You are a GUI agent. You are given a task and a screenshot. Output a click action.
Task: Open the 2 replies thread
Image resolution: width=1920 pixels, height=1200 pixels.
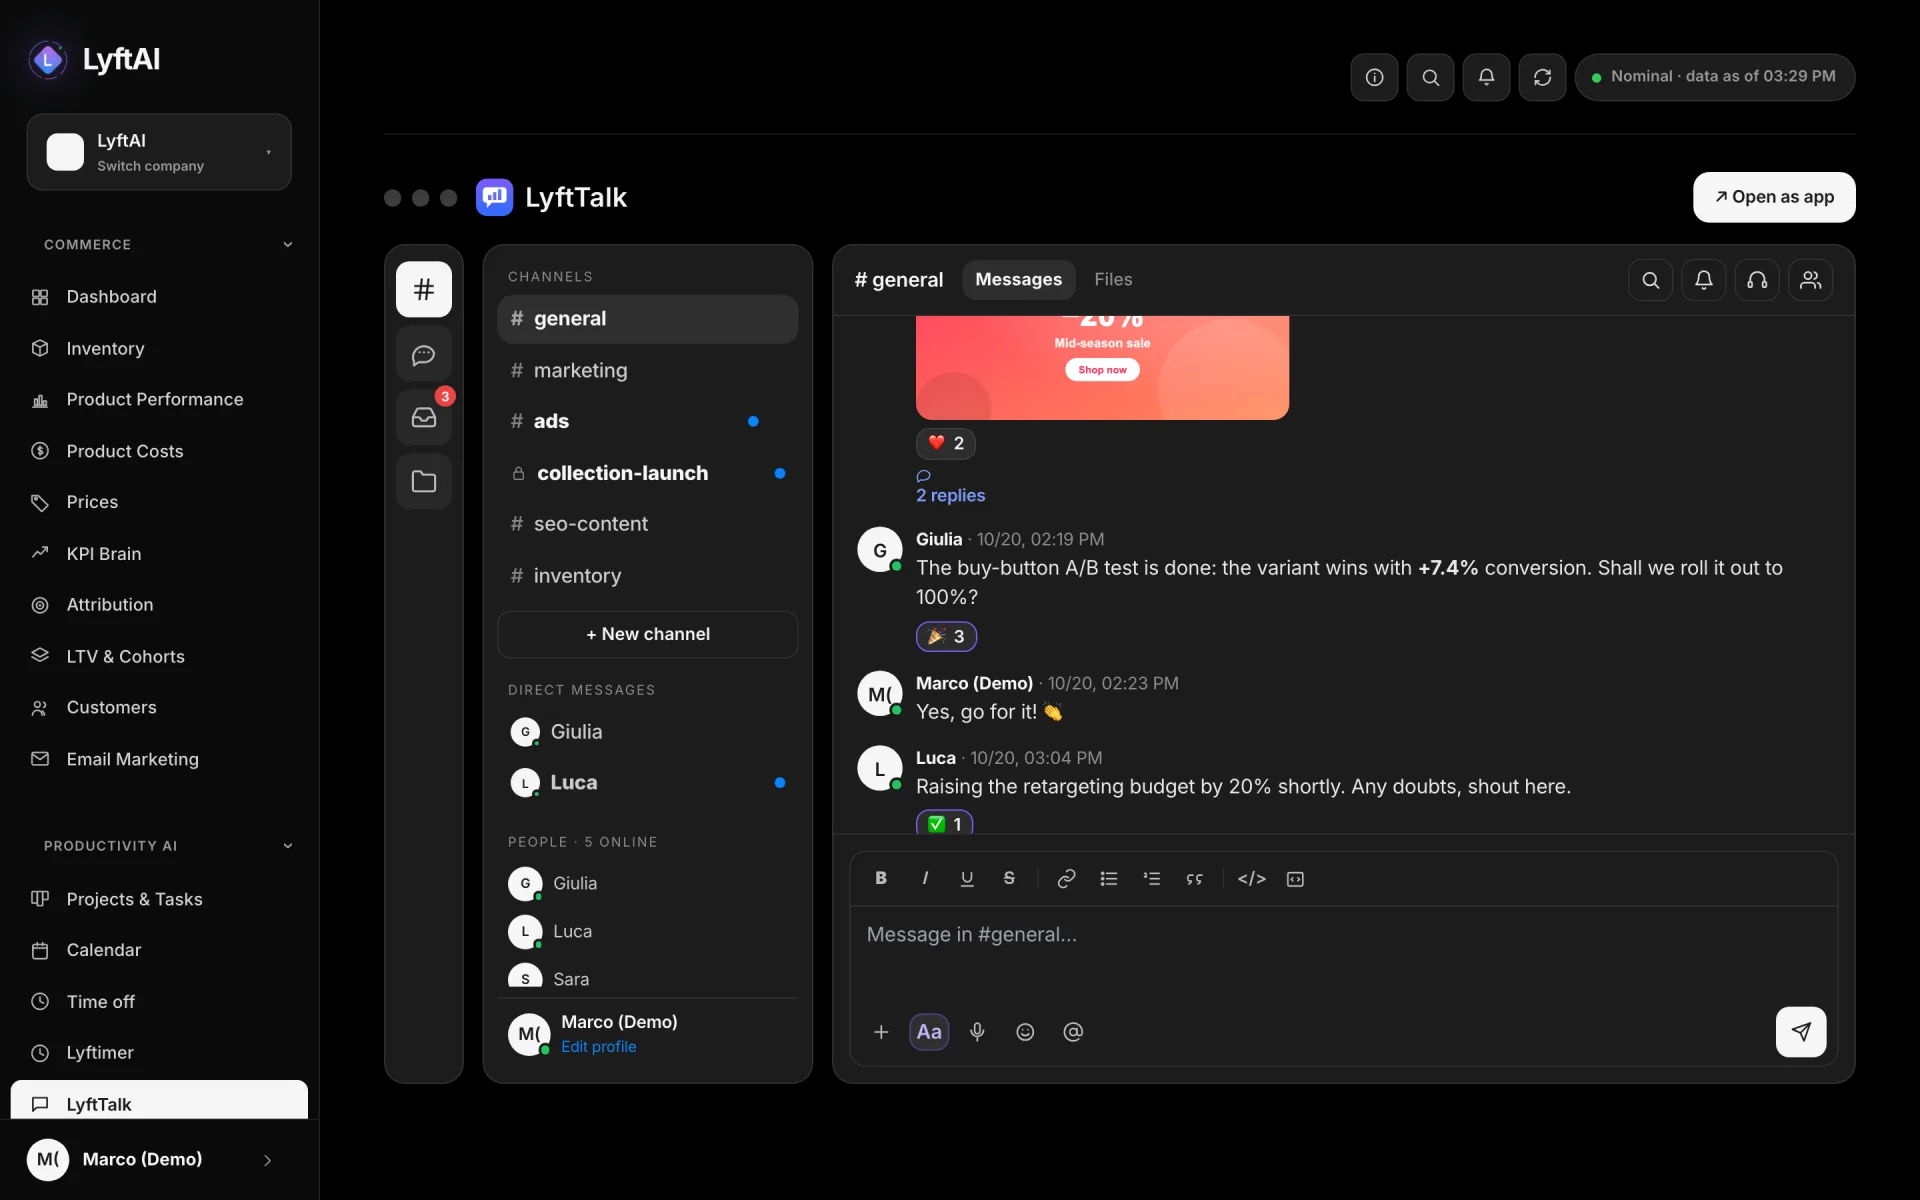pyautogui.click(x=950, y=495)
